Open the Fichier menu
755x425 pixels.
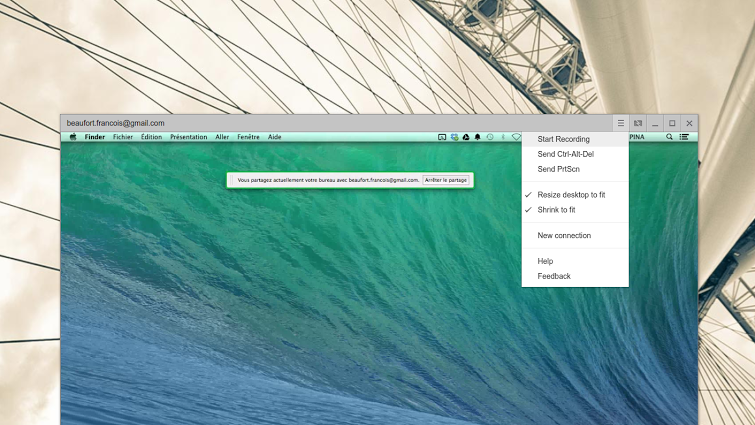coord(123,137)
